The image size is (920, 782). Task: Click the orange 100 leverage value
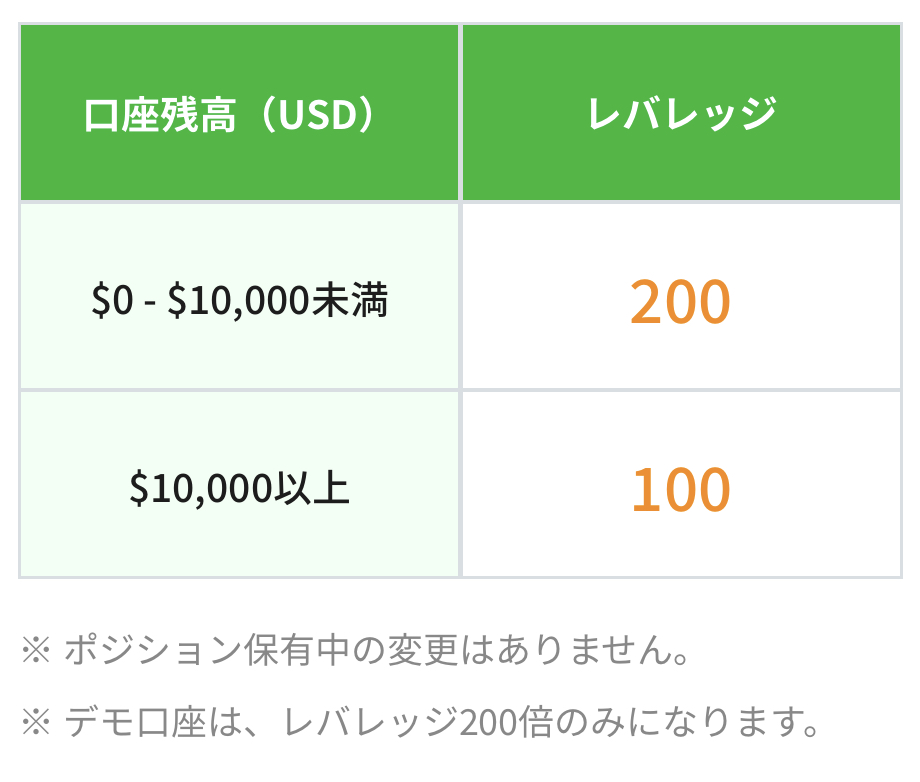(681, 489)
